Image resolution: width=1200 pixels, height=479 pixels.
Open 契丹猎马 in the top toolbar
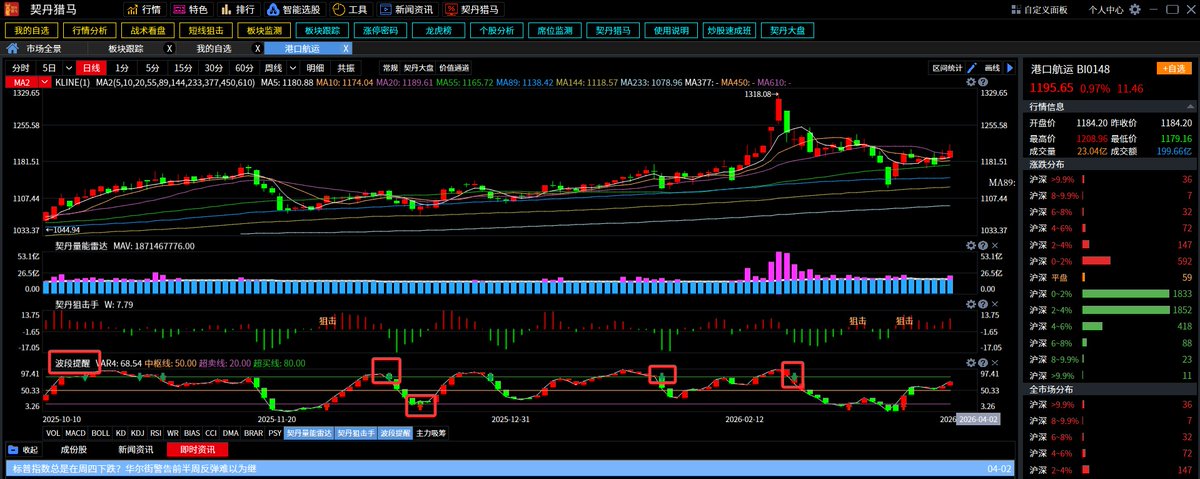click(x=473, y=9)
